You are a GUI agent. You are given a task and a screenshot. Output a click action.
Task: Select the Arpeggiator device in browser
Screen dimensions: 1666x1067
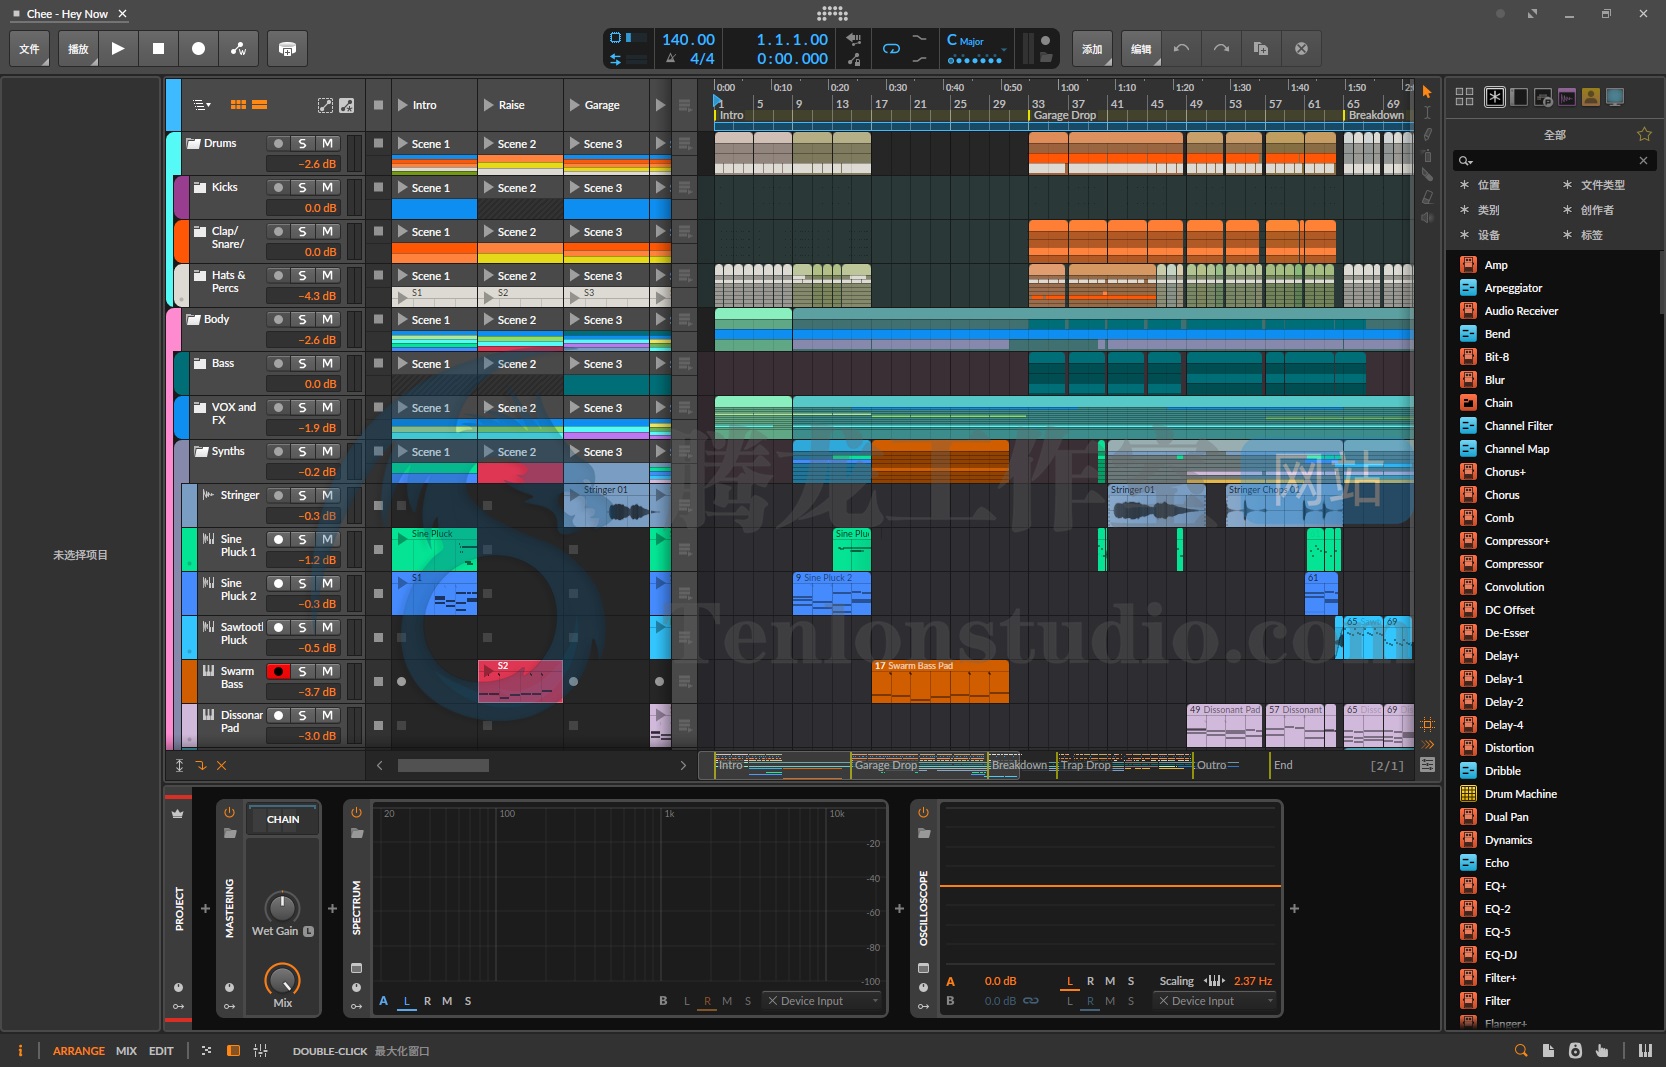point(1513,288)
